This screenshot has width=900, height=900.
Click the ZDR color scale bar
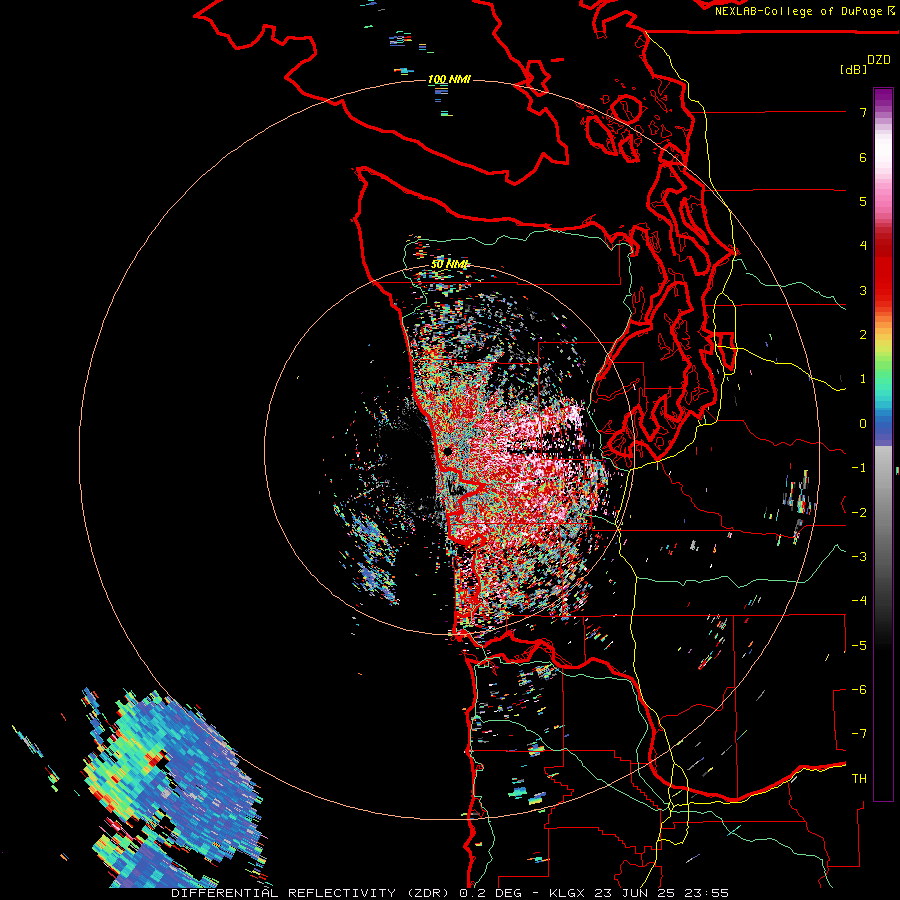pos(883,444)
